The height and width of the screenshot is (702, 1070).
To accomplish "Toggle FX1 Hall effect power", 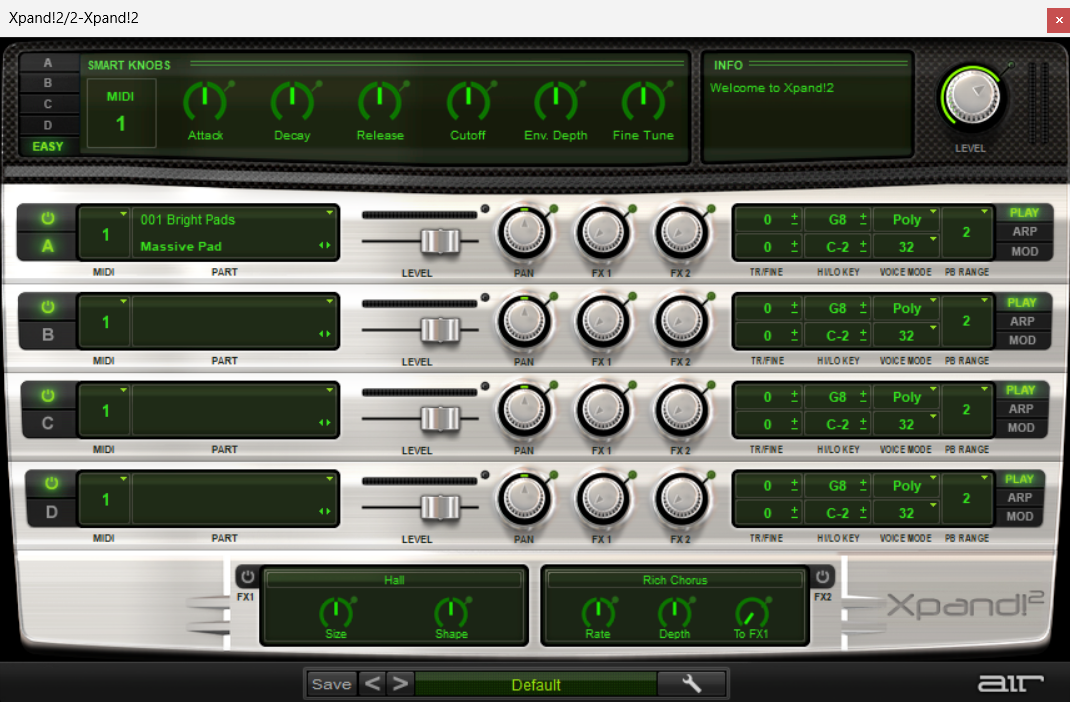I will (x=247, y=576).
